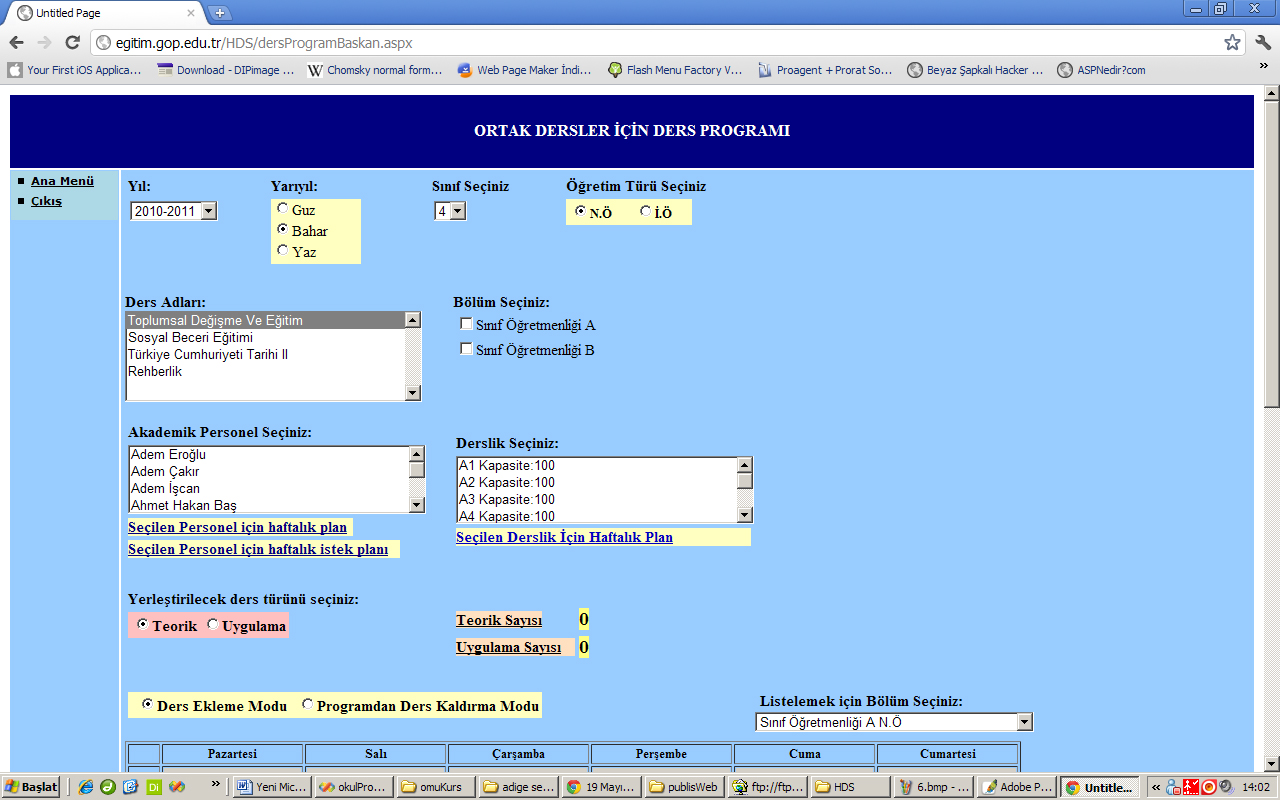Click the browser back arrow icon
Viewport: 1280px width, 800px height.
[17, 43]
